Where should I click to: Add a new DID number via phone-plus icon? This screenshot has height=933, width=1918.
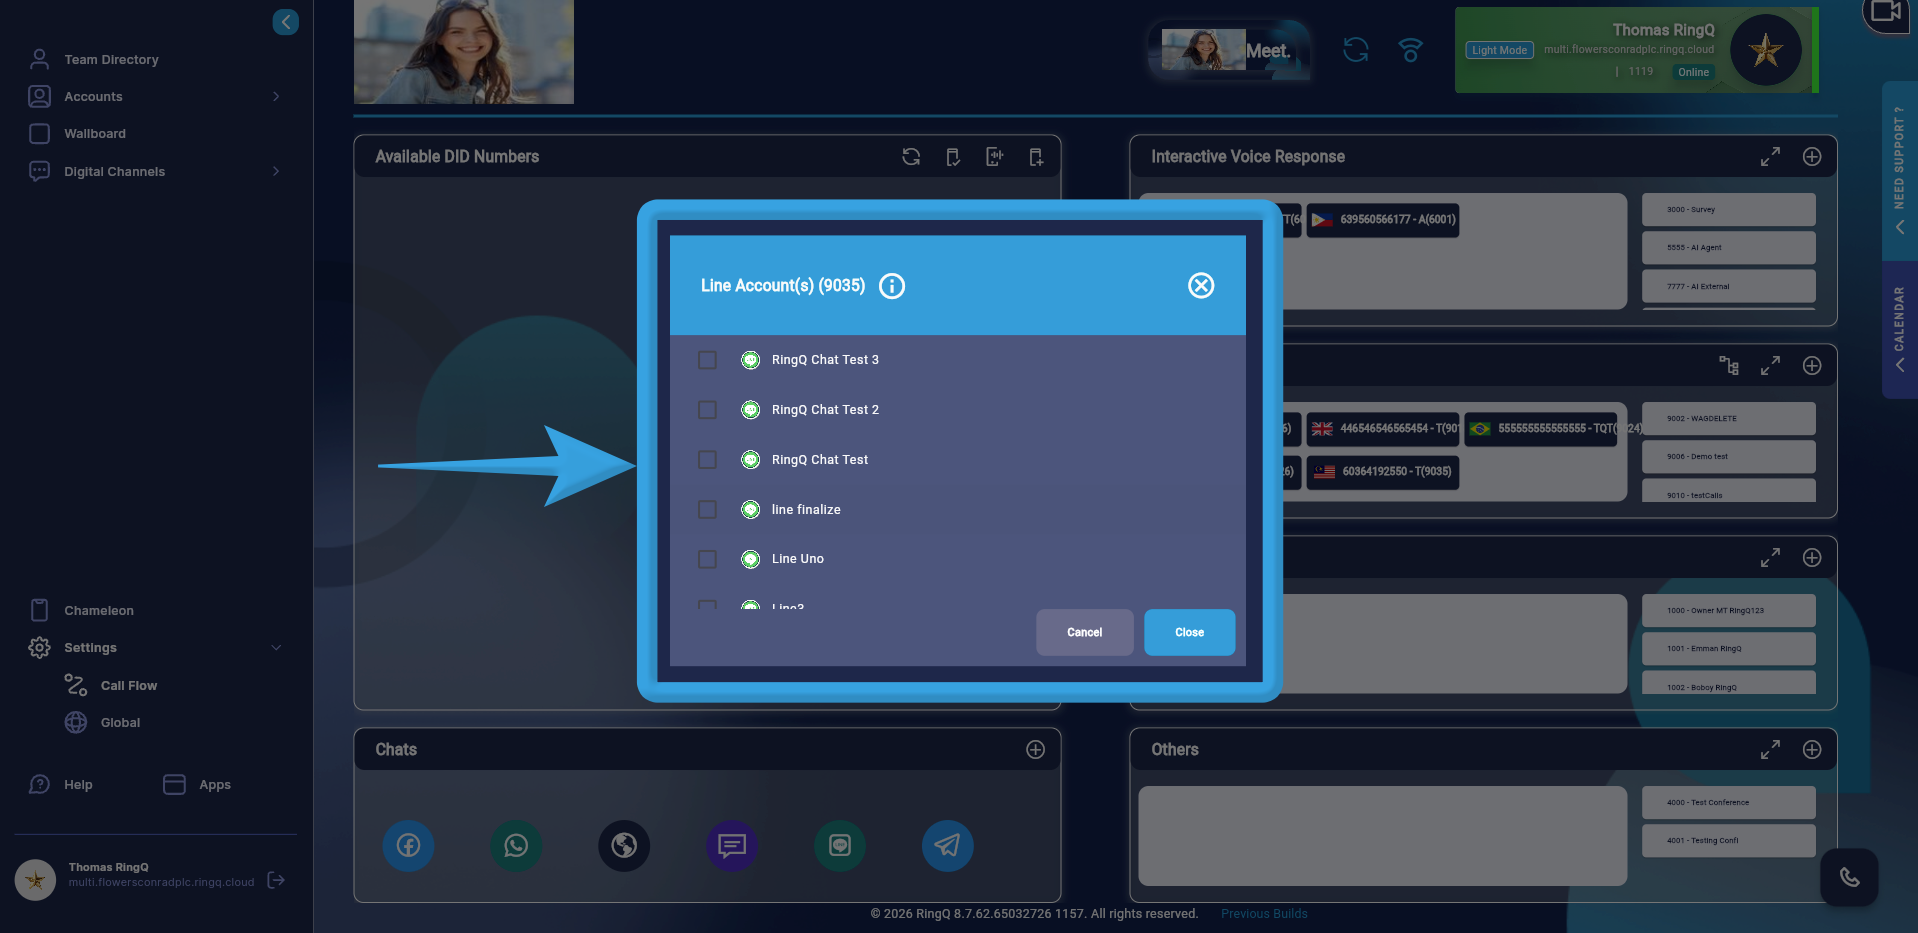tap(1036, 157)
